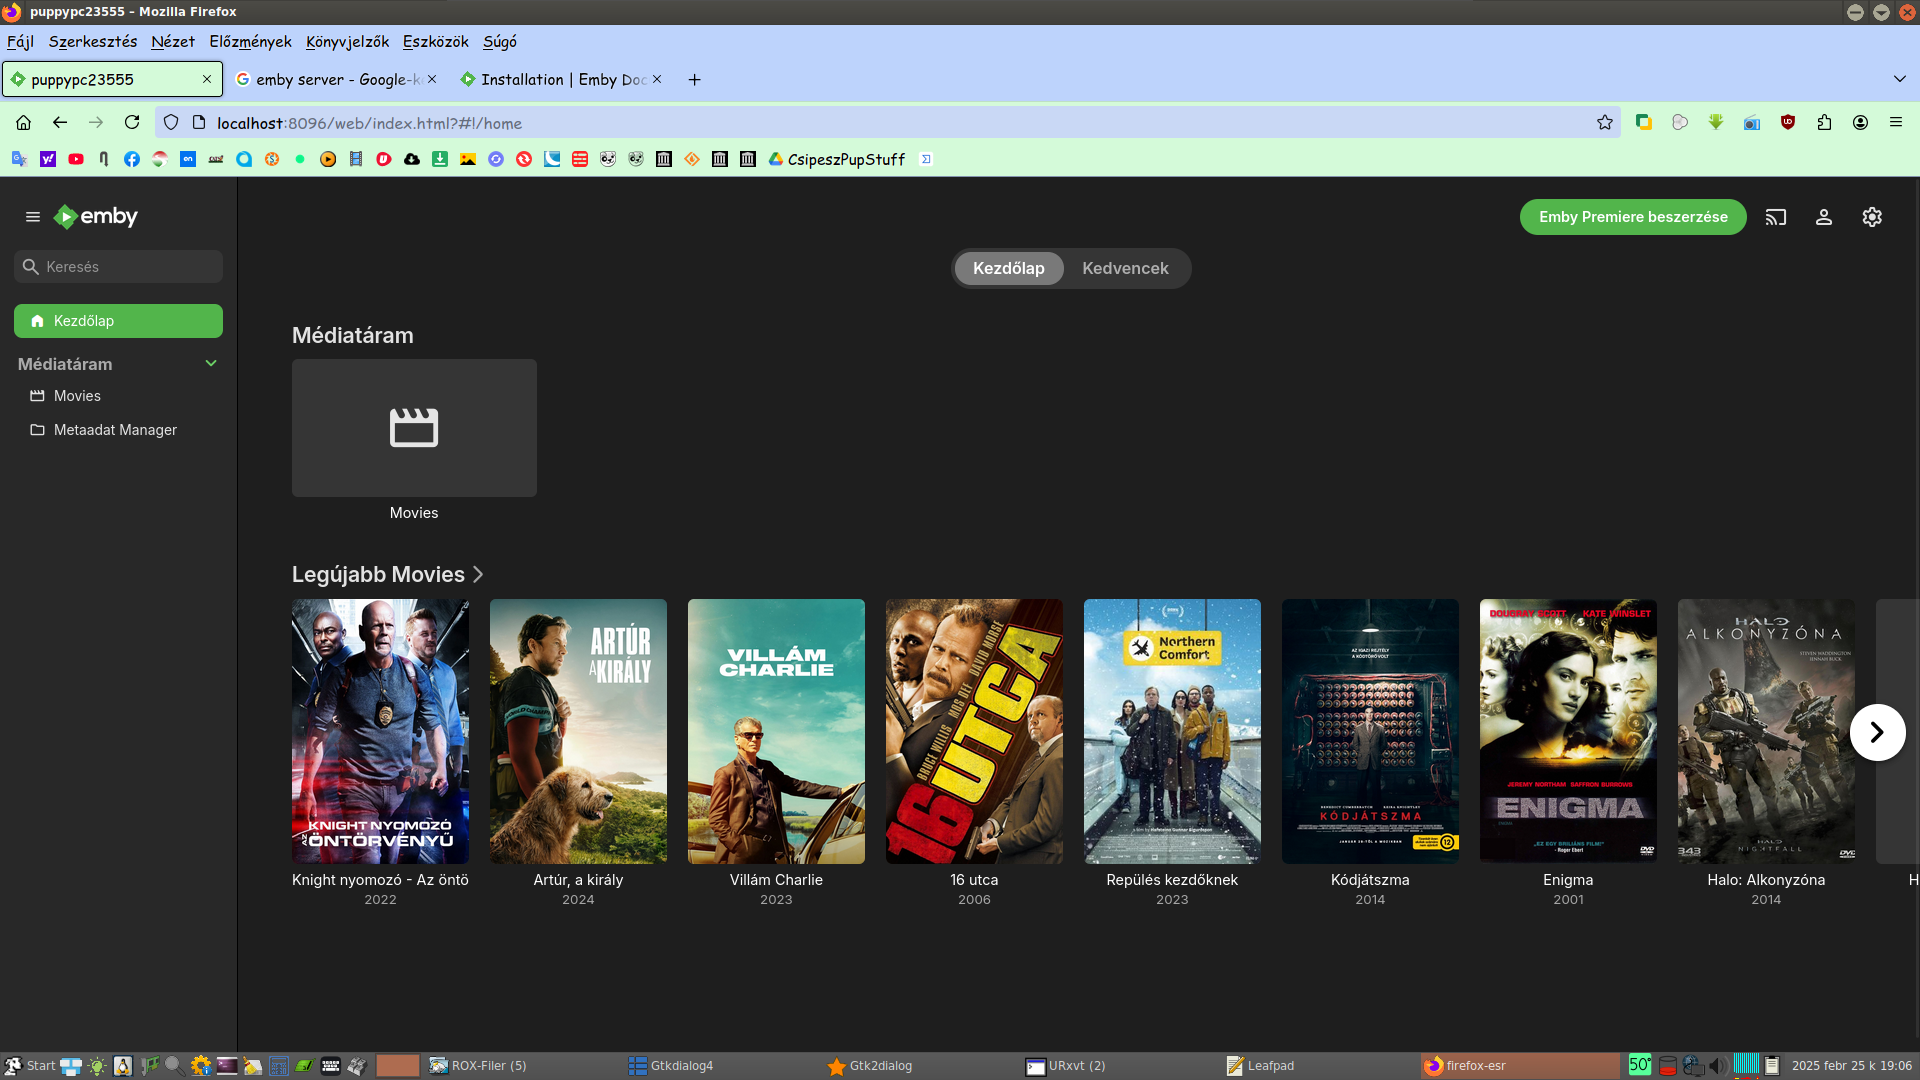The height and width of the screenshot is (1080, 1920).
Task: Open the 16 utca movie poster
Action: pyautogui.click(x=974, y=731)
